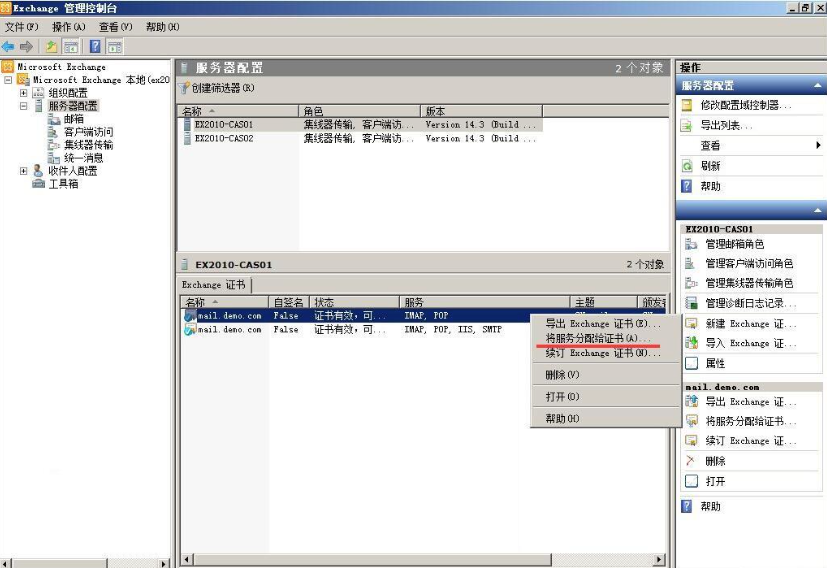
Task: Open the 操作(A) menu
Action: coord(69,26)
